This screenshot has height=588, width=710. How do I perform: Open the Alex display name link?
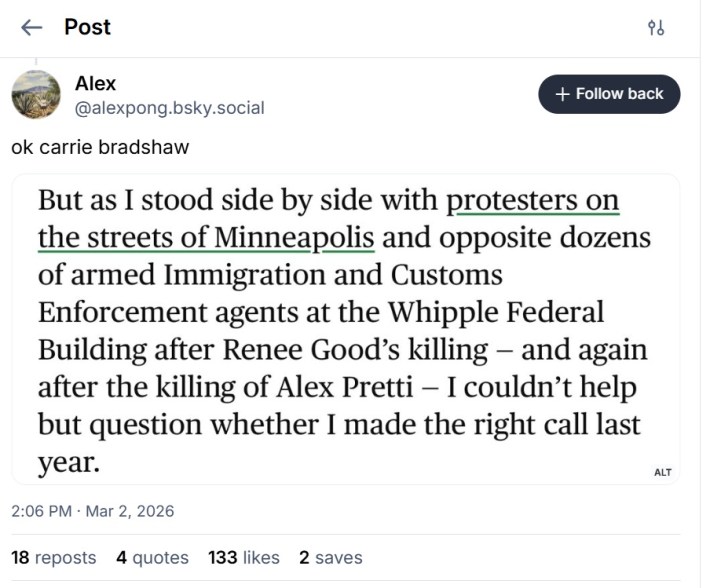(x=95, y=84)
